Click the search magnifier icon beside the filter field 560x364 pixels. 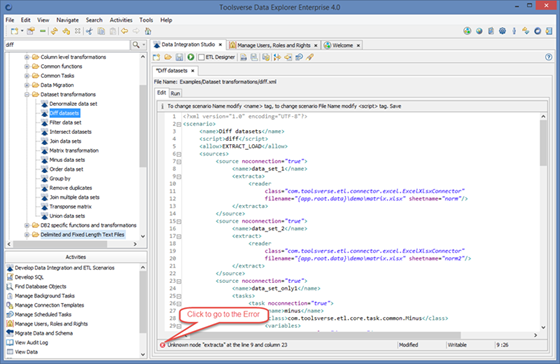click(x=136, y=45)
